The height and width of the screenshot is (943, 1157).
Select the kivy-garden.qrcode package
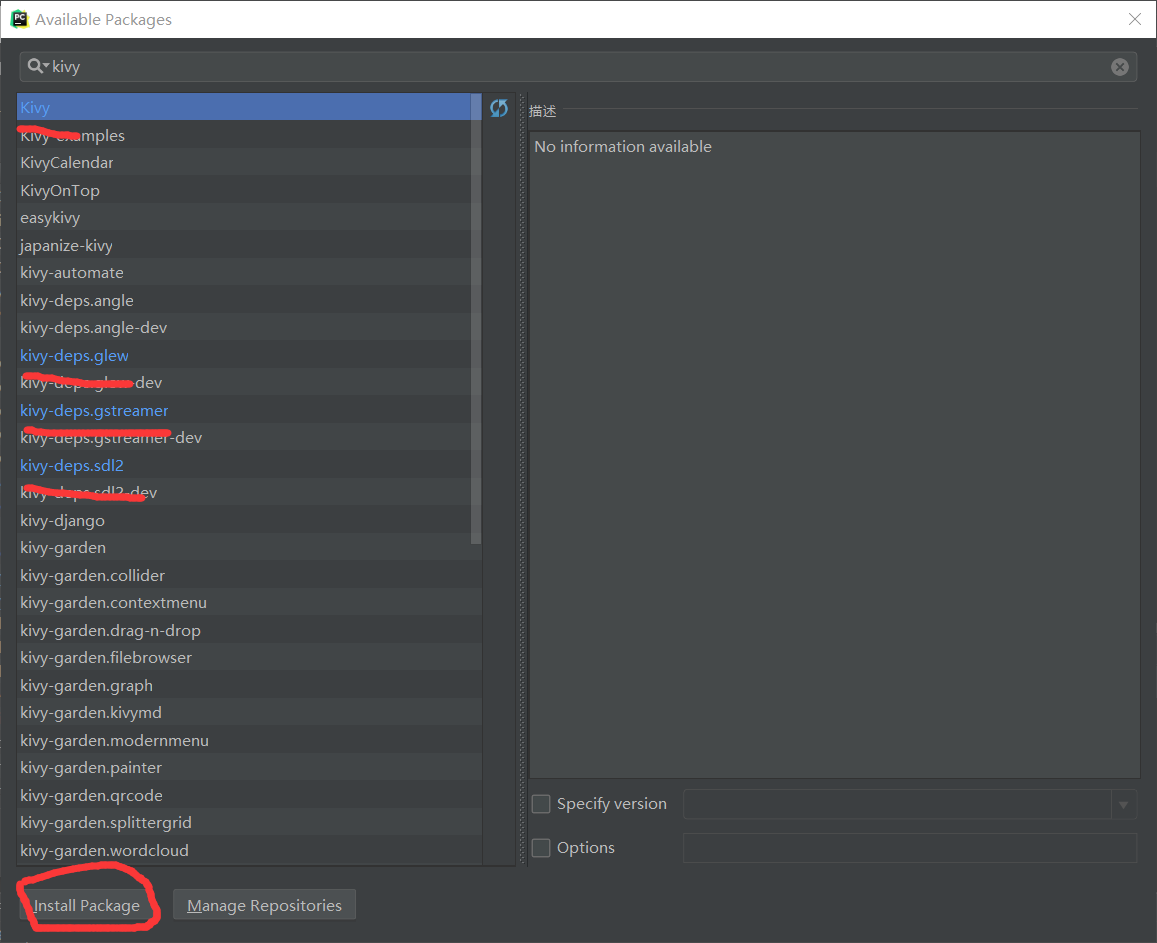[249, 795]
